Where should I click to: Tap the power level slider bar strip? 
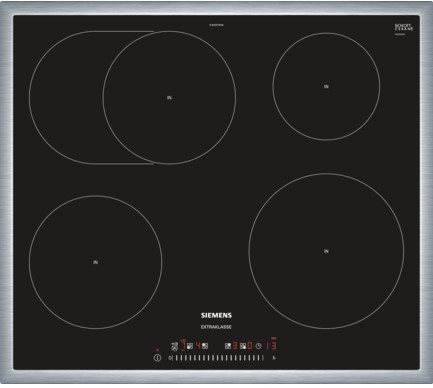[x=216, y=358]
